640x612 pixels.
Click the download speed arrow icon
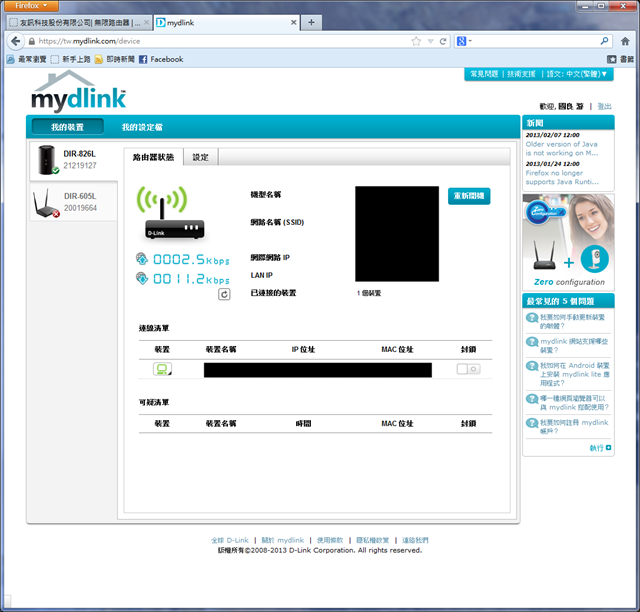point(142,278)
